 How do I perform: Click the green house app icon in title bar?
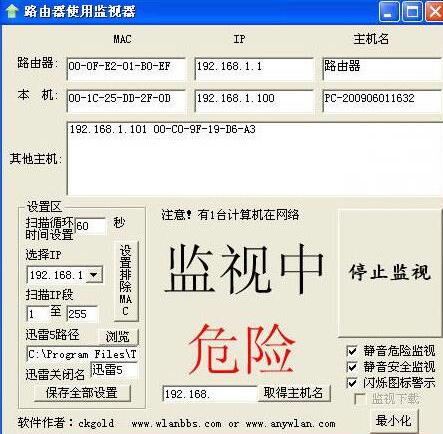point(12,11)
